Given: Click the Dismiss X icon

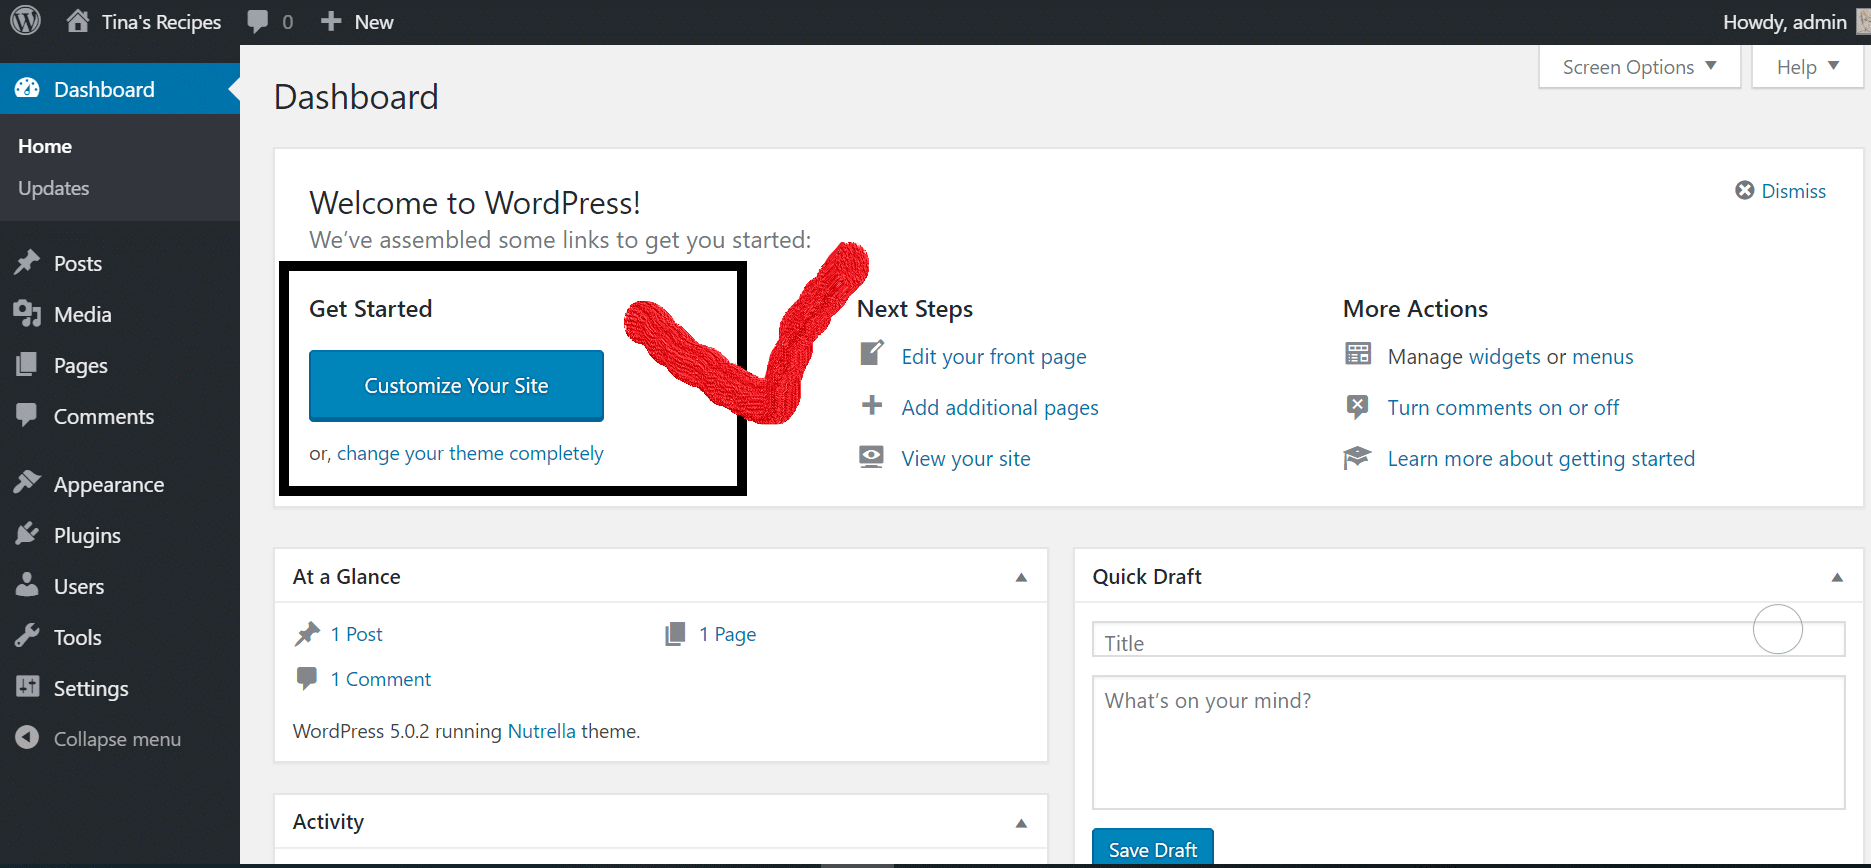Looking at the screenshot, I should pyautogui.click(x=1744, y=190).
